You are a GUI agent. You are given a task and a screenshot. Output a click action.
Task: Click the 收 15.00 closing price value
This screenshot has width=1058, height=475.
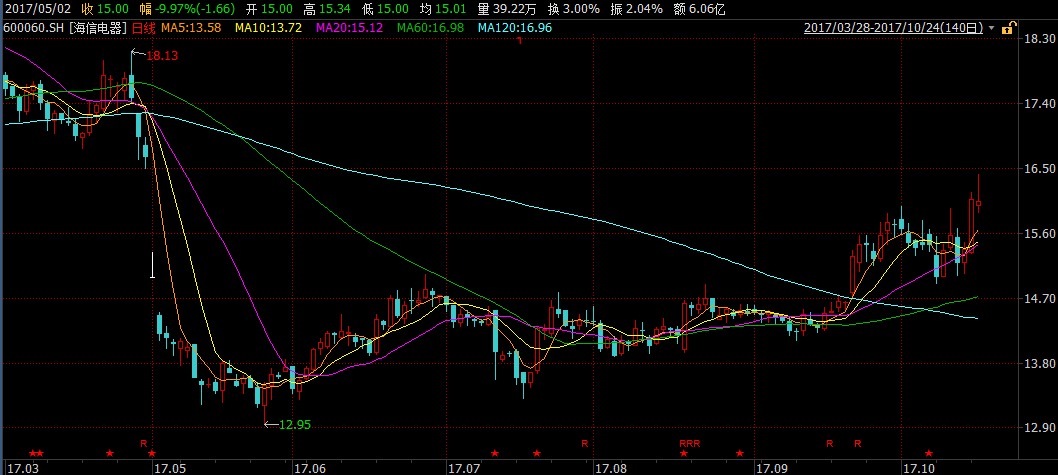[105, 9]
